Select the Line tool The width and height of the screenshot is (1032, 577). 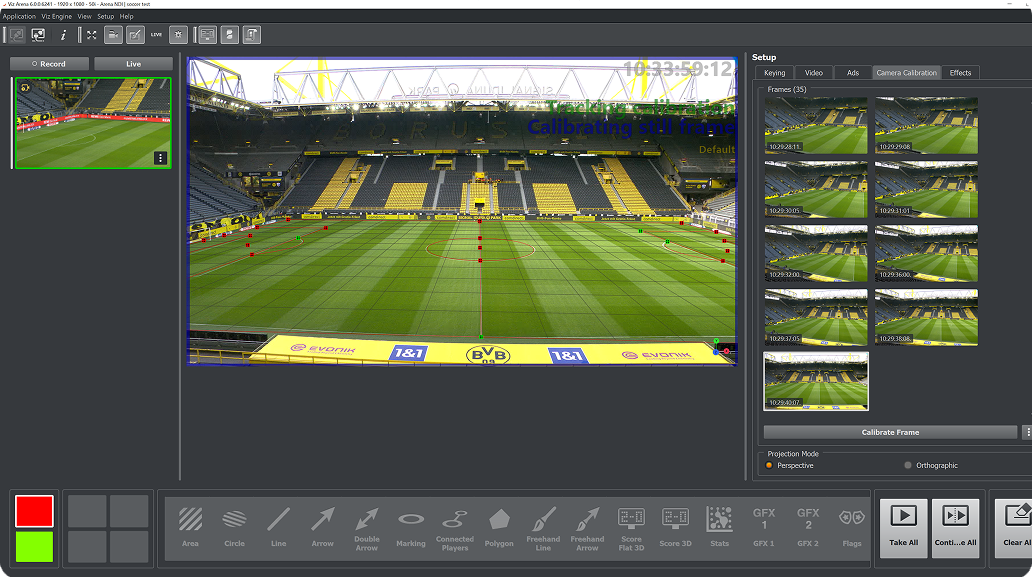278,527
